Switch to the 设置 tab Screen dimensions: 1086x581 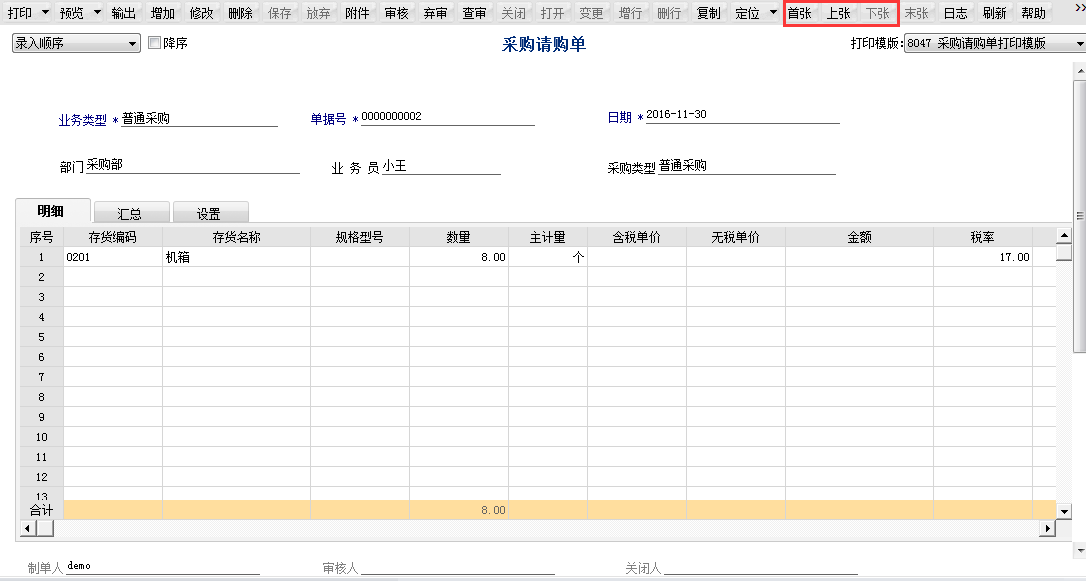coord(209,214)
